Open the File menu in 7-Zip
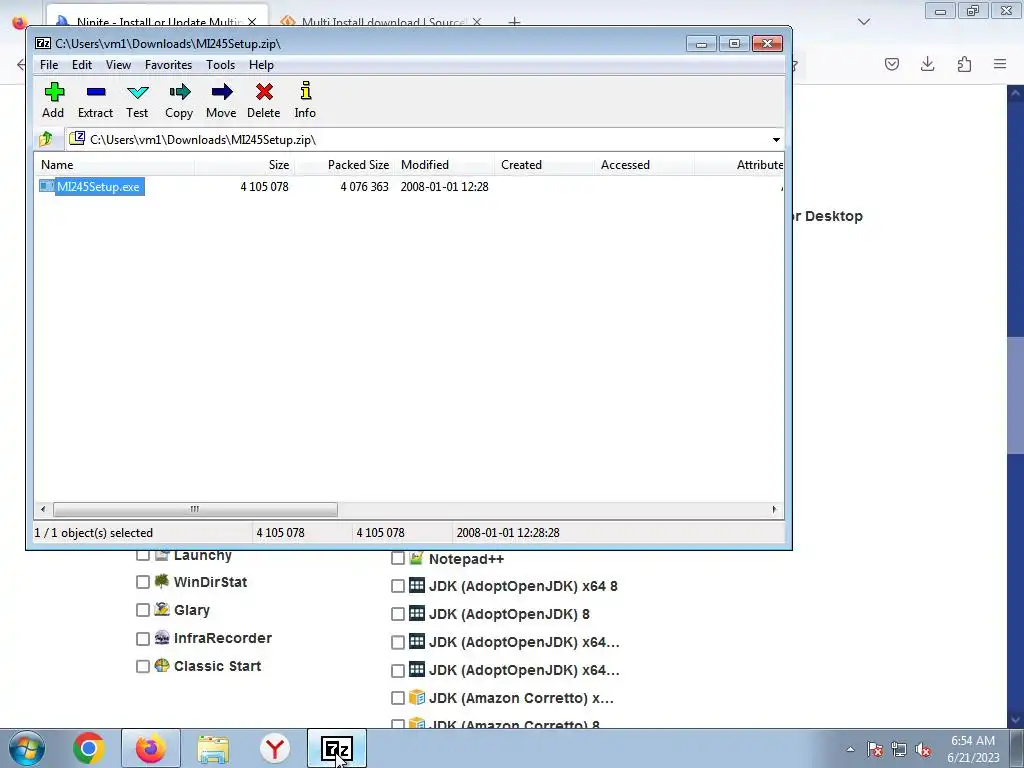Viewport: 1024px width, 768px height. pyautogui.click(x=49, y=65)
